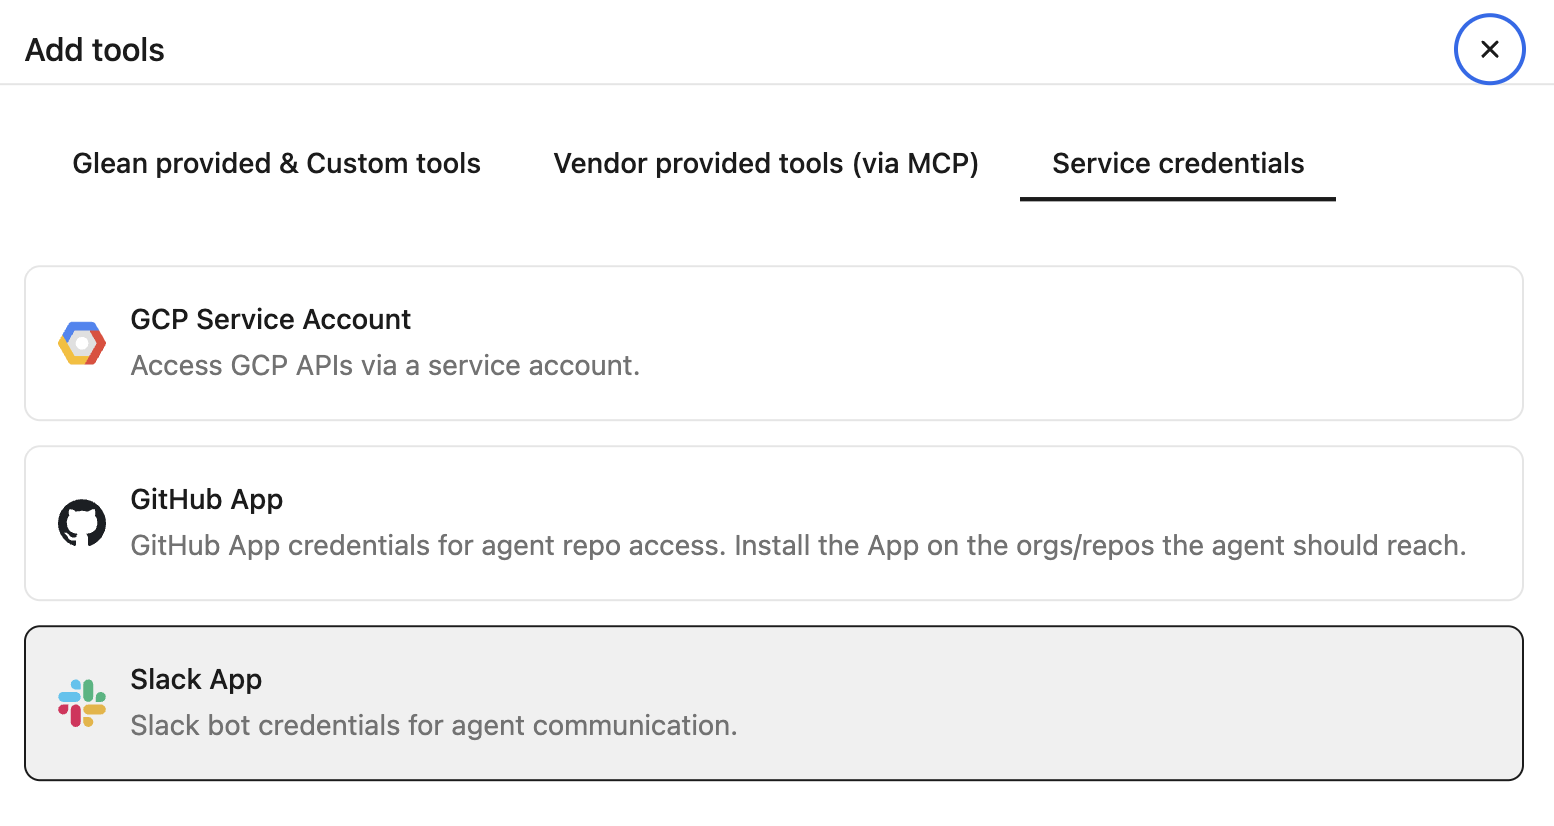Switch to Glean provided & Custom tools tab

[277, 163]
